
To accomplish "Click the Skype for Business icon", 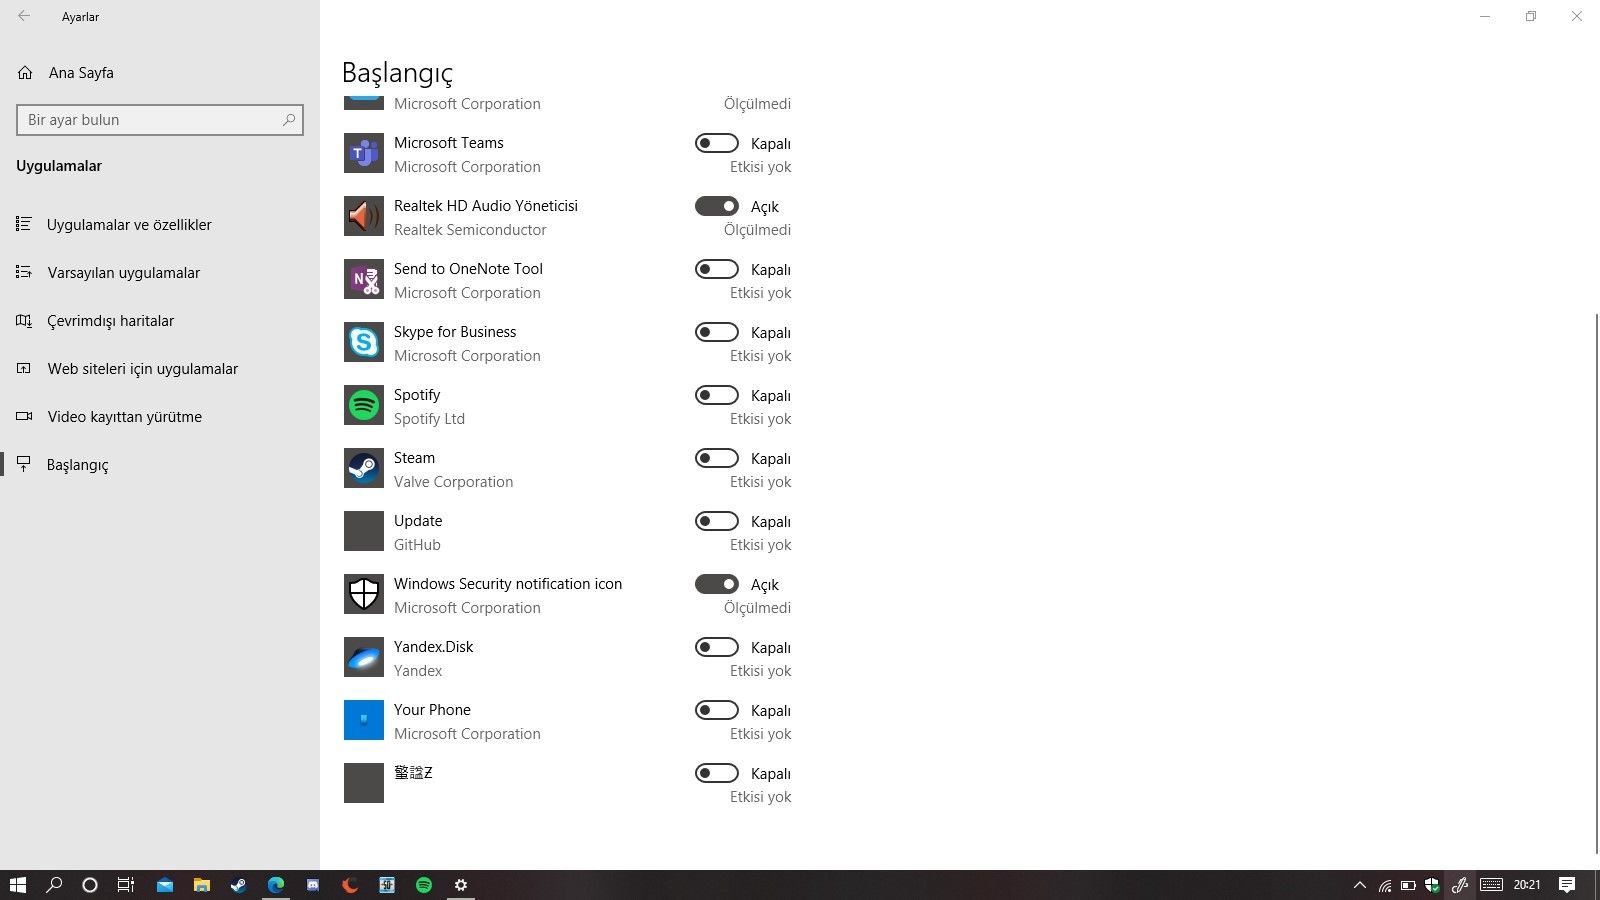I will pos(364,343).
